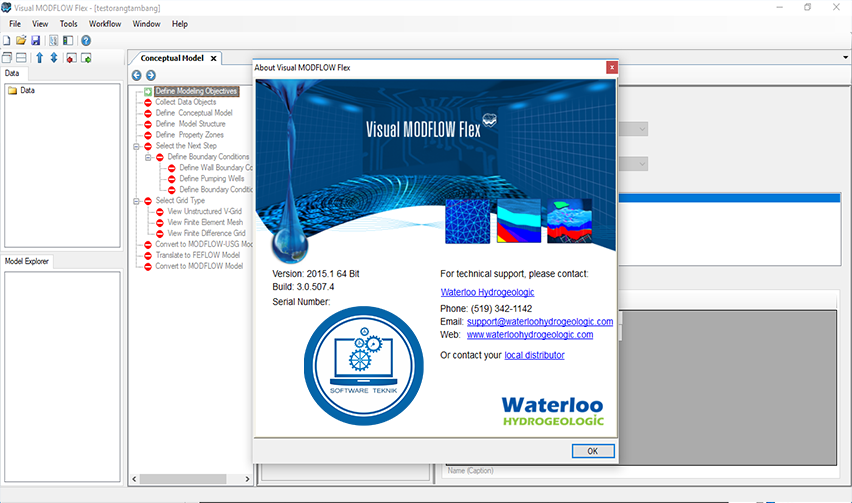This screenshot has width=852, height=503.
Task: Click red stop icon beside Define Property Zones
Action: pyautogui.click(x=147, y=135)
